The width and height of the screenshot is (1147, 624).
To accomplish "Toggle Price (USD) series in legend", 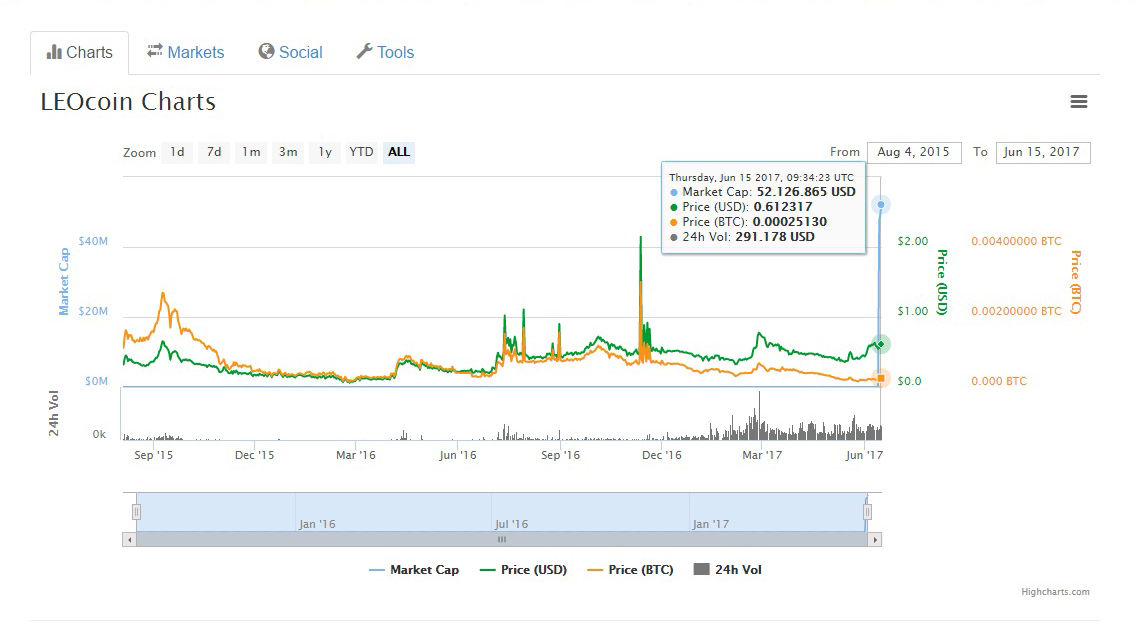I will pyautogui.click(x=523, y=570).
